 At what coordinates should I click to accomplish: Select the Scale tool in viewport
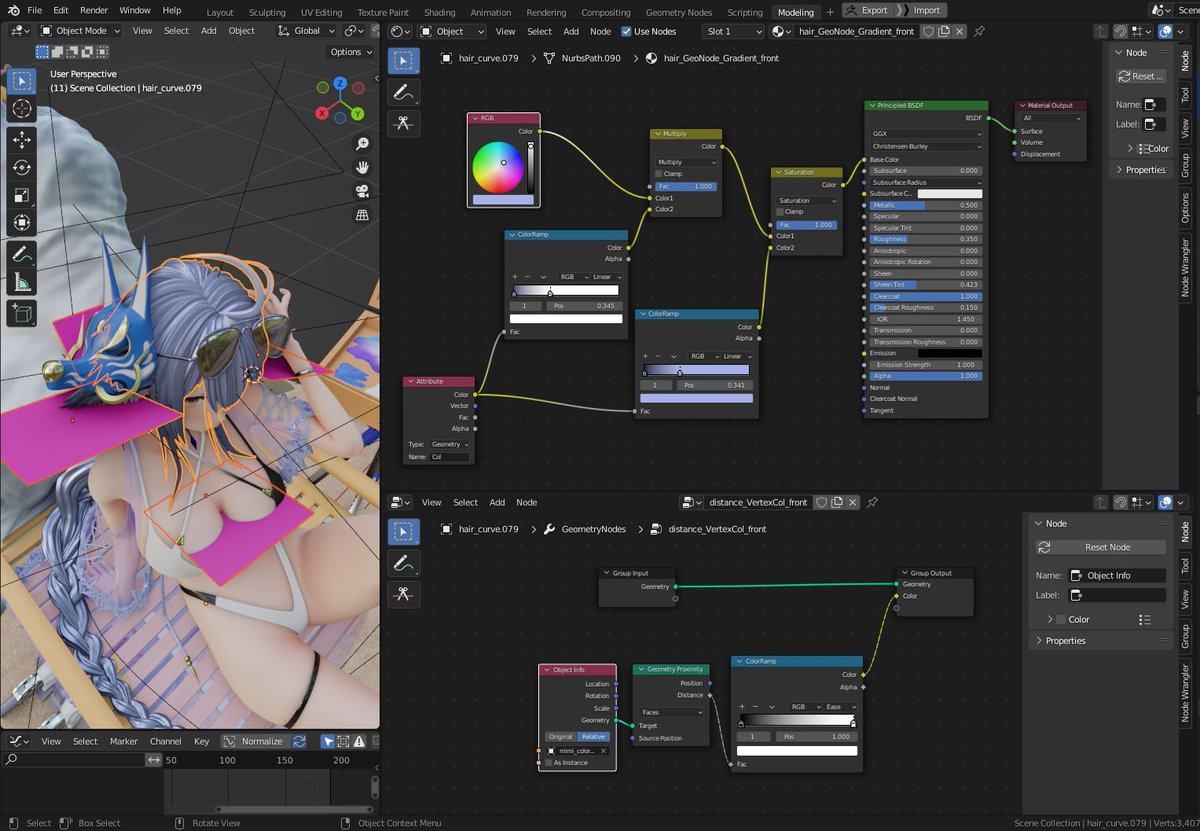click(21, 195)
